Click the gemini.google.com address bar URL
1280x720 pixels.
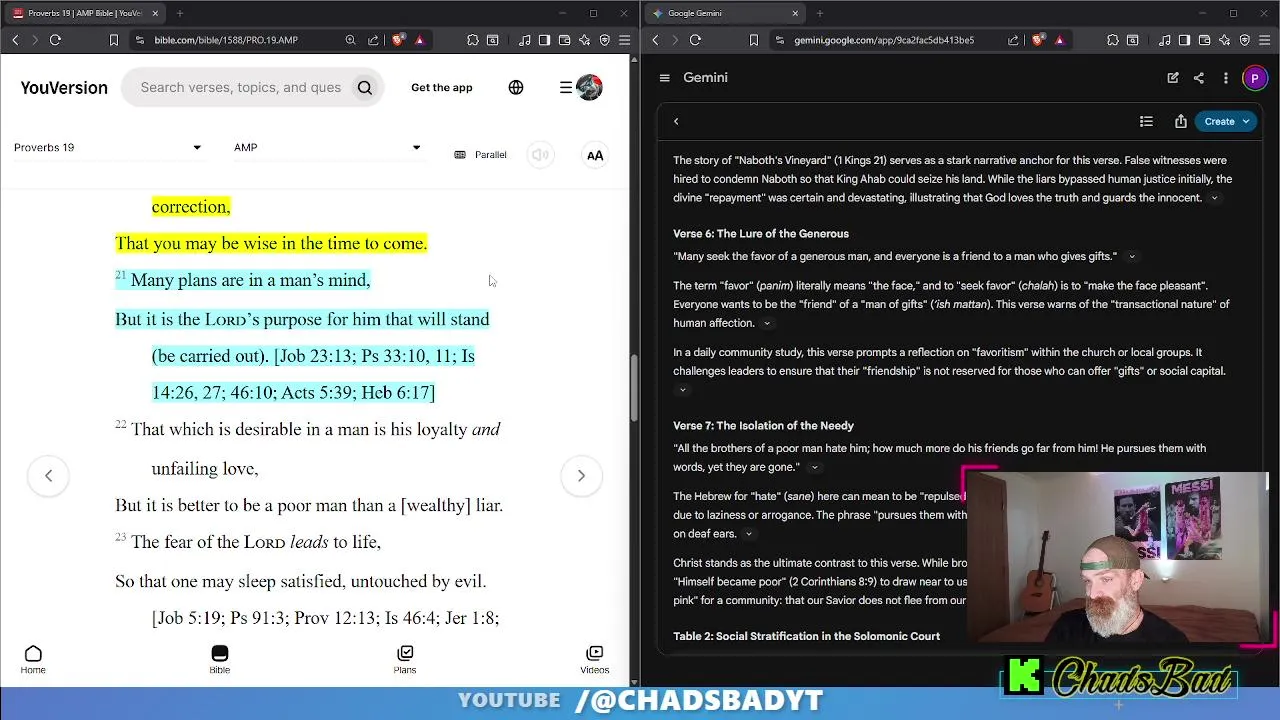884,40
